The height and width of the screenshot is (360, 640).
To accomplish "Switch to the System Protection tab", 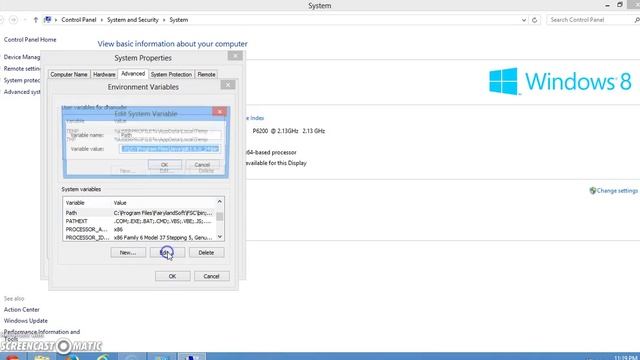I will tap(171, 74).
